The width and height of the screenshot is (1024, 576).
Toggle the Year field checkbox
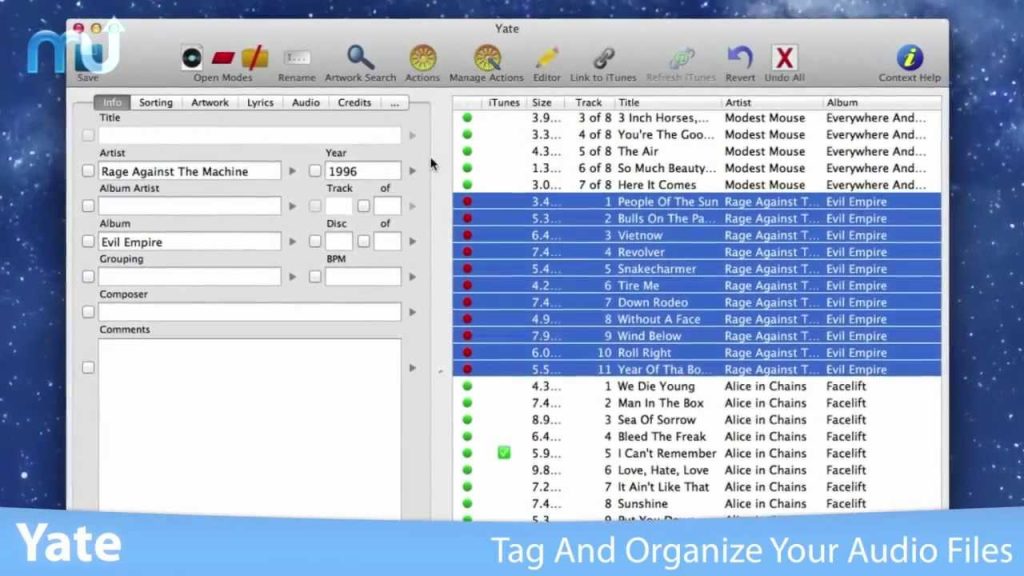pyautogui.click(x=315, y=170)
